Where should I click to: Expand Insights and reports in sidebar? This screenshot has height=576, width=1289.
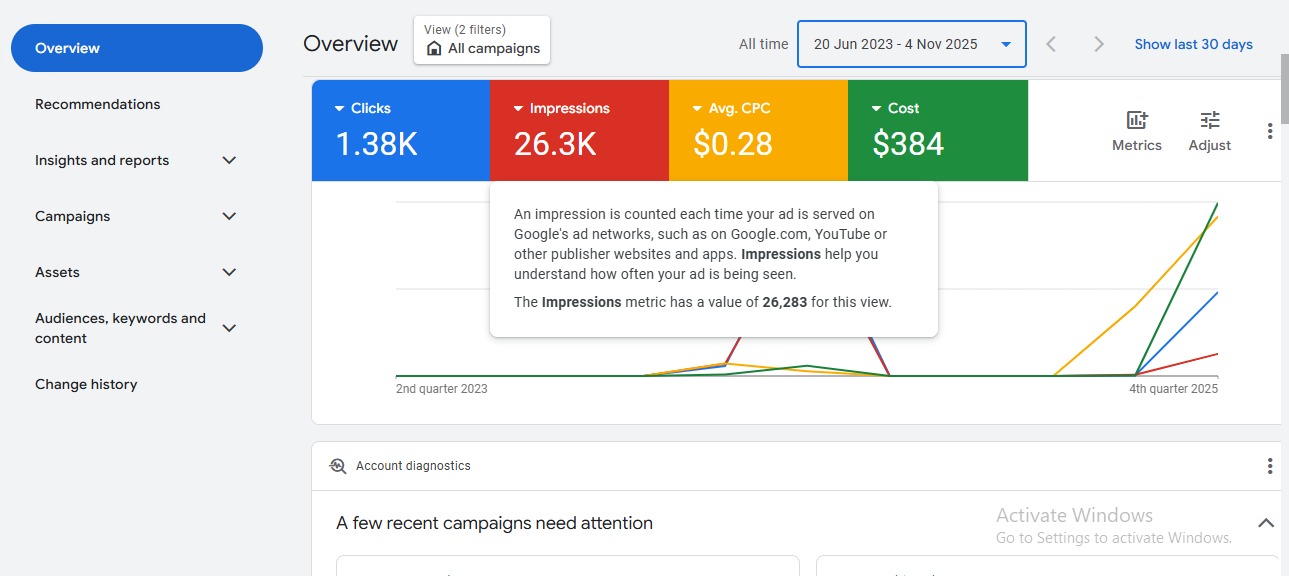pyautogui.click(x=229, y=160)
